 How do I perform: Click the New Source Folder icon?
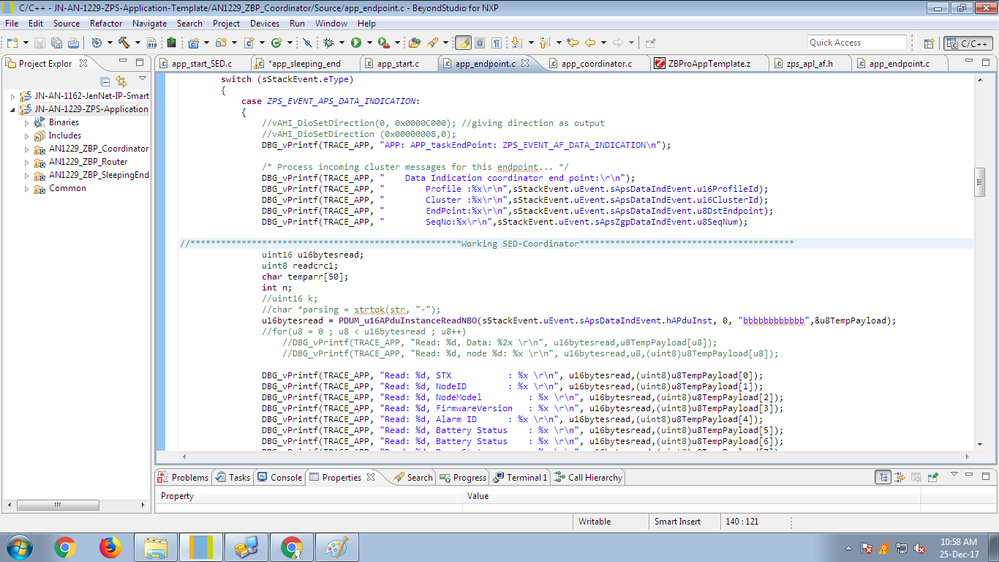point(221,43)
